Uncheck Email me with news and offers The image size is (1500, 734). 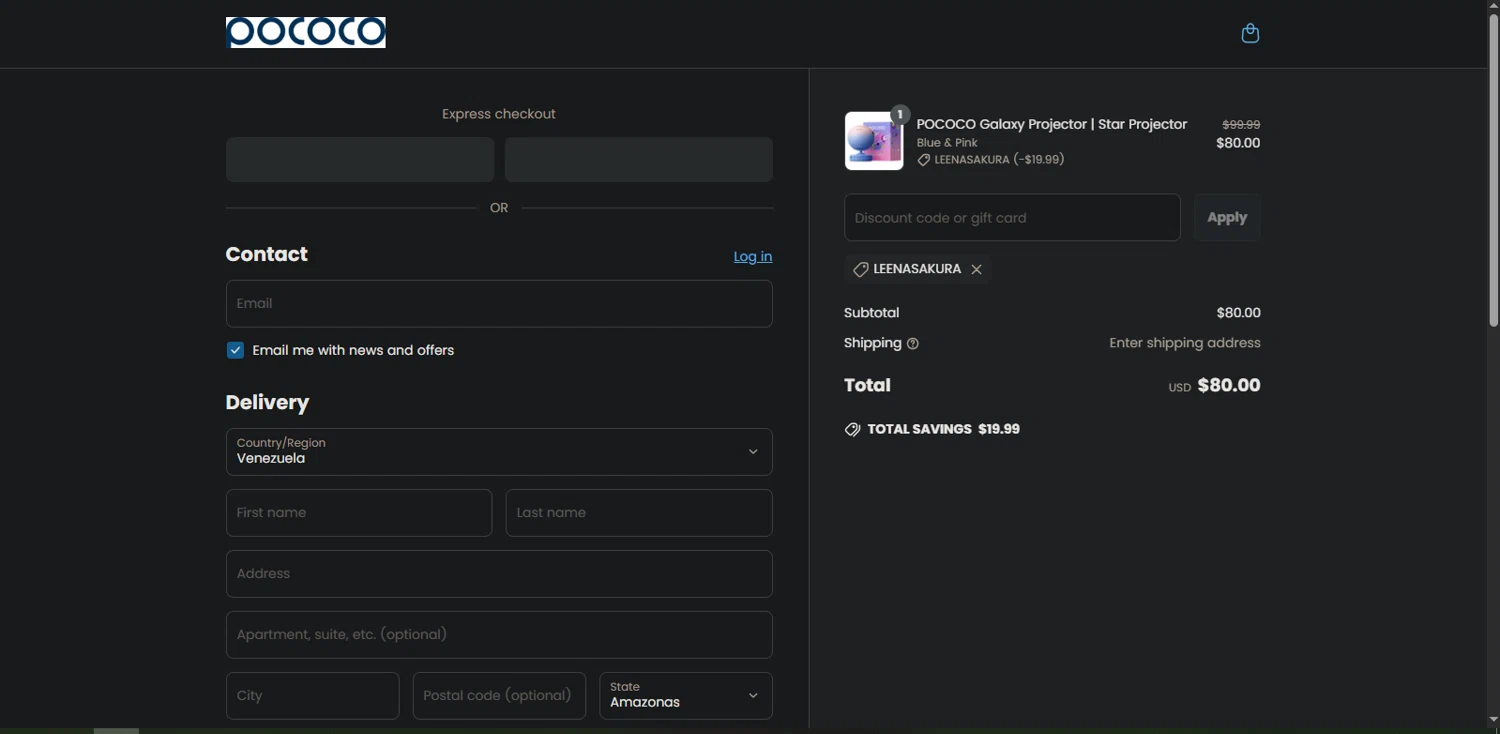point(235,350)
